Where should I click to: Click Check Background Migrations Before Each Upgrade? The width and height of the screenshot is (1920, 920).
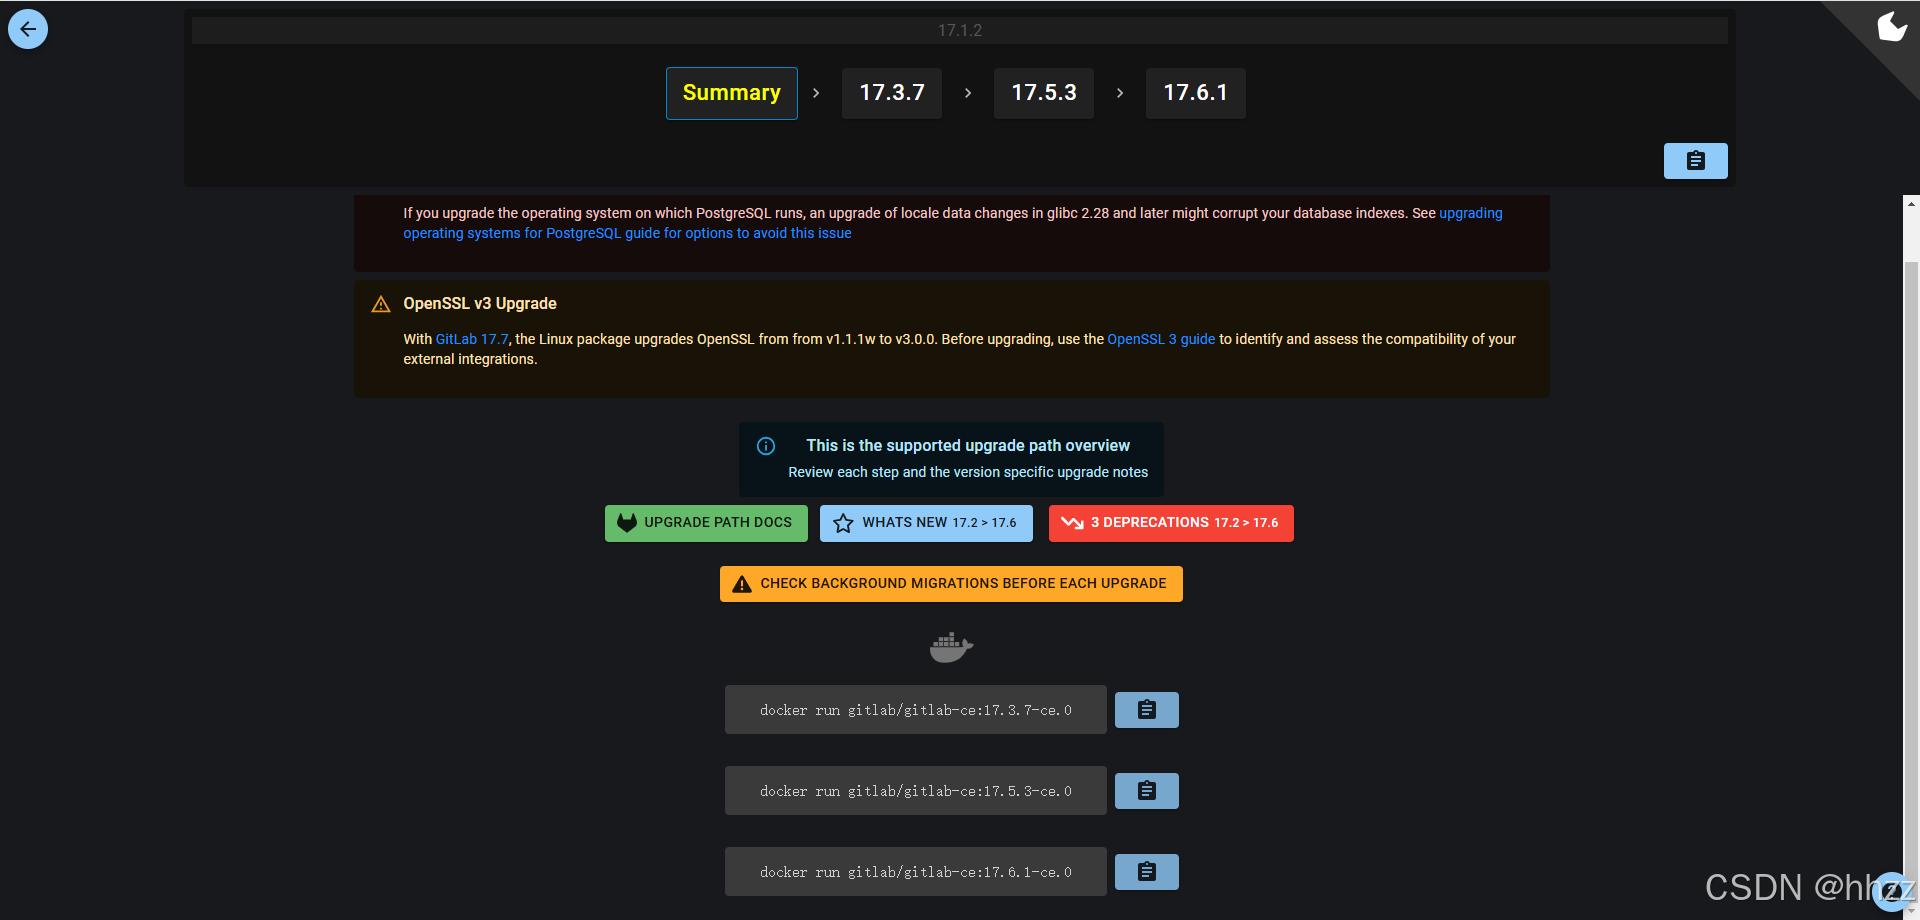[x=951, y=584]
